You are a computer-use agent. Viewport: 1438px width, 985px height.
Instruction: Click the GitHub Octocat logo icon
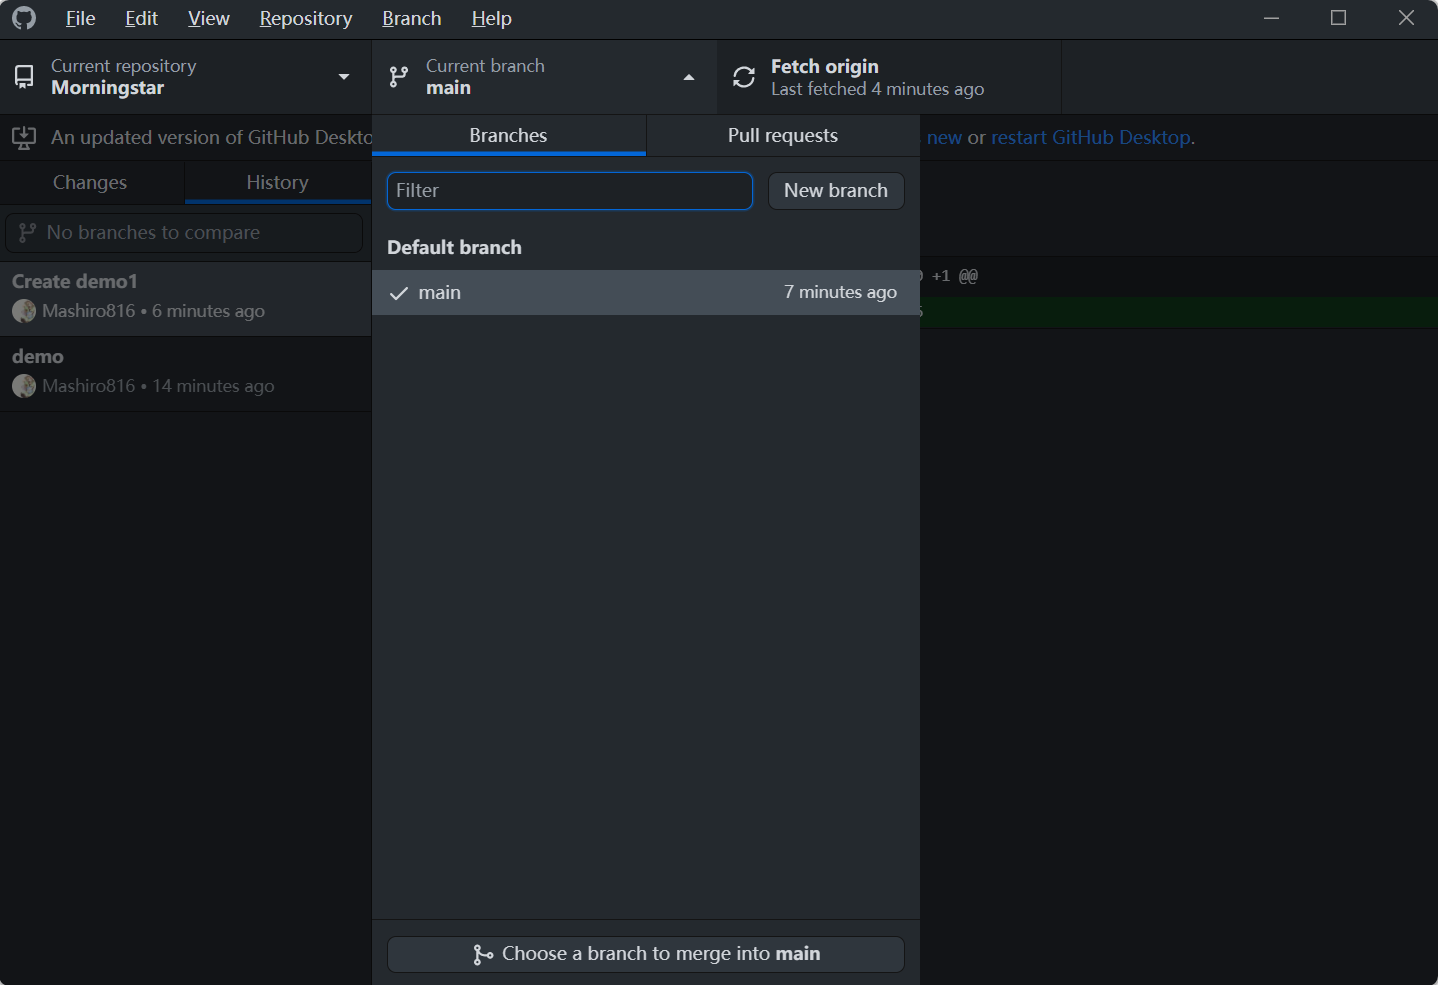[24, 18]
